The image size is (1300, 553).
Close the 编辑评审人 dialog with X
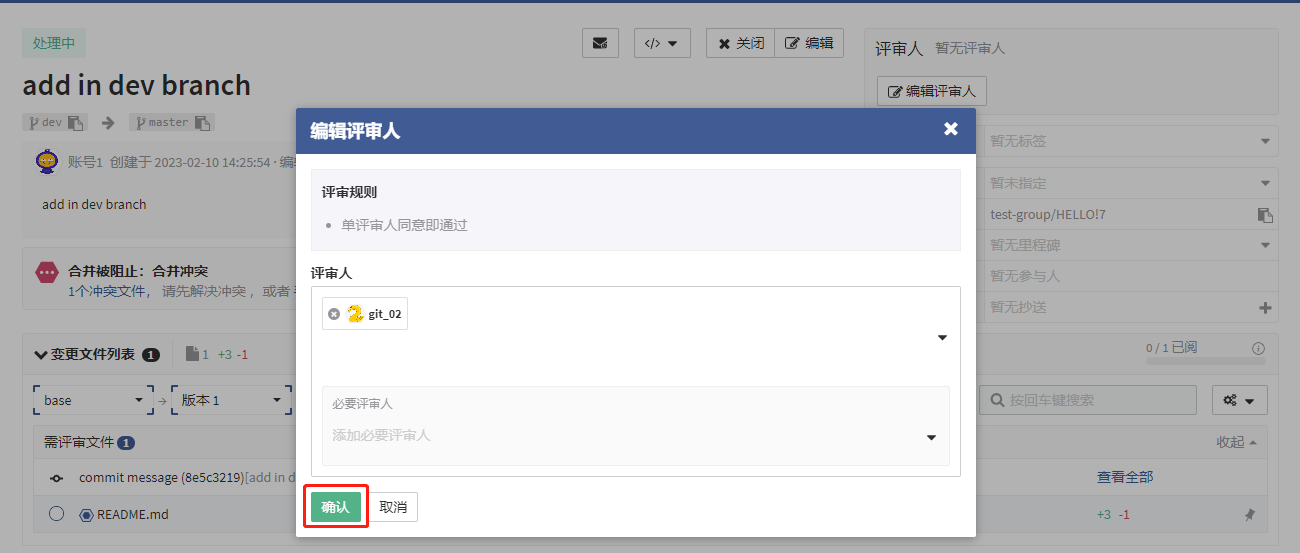(950, 129)
